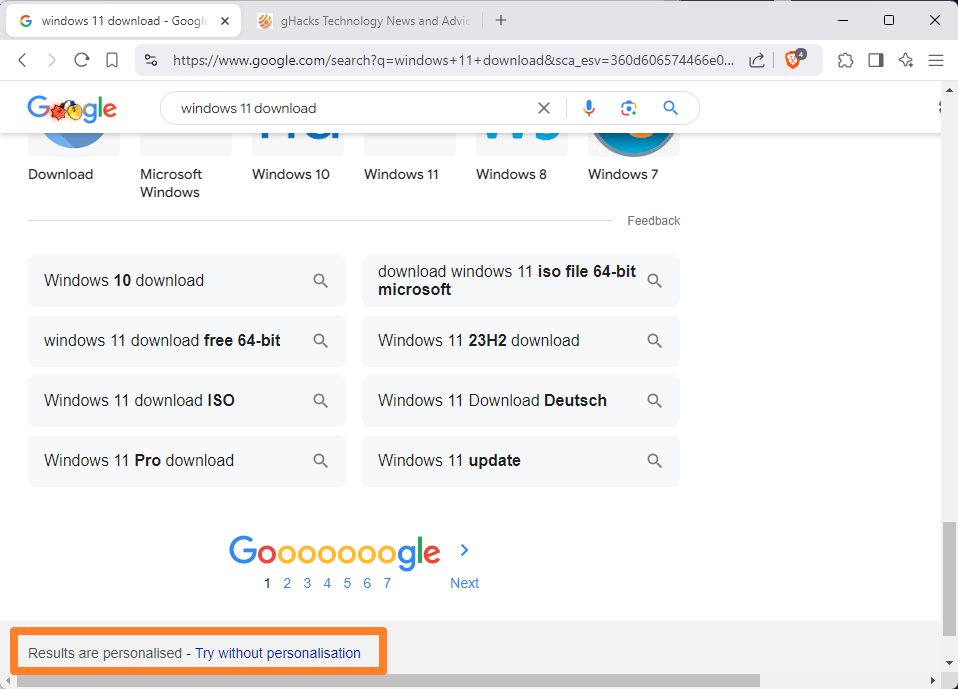Go to results page 2
Image resolution: width=958 pixels, height=689 pixels.
tap(287, 583)
